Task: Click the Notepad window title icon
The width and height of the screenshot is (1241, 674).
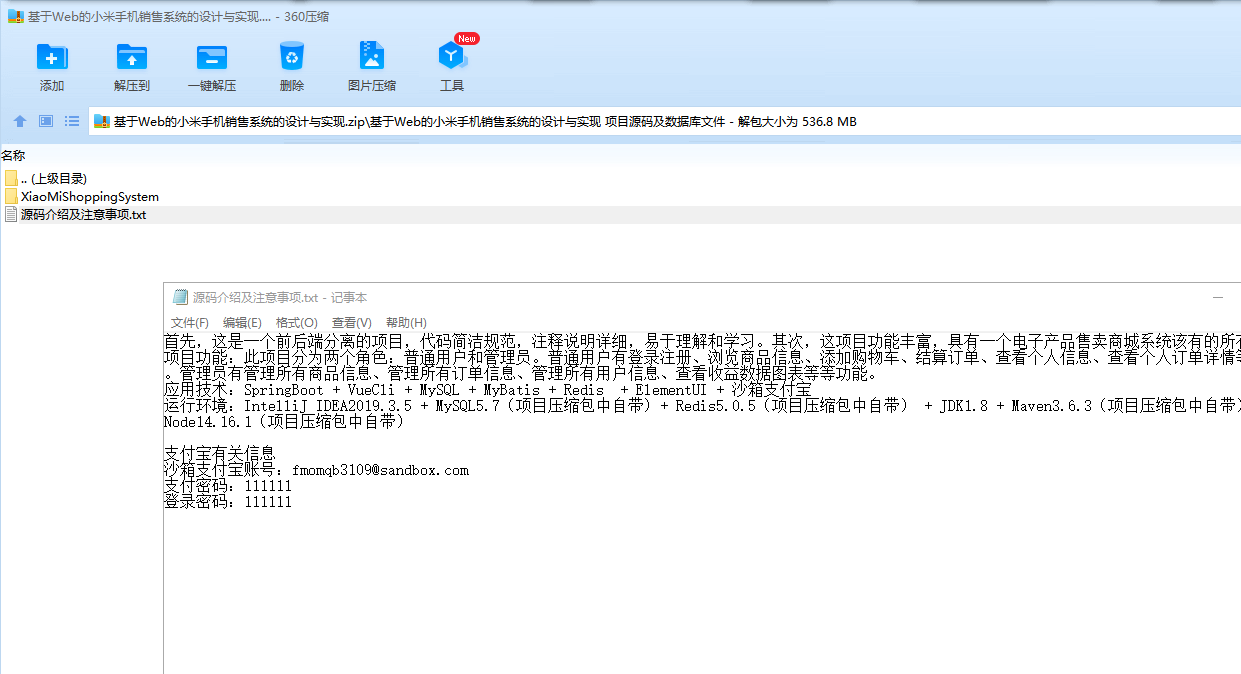Action: point(180,297)
